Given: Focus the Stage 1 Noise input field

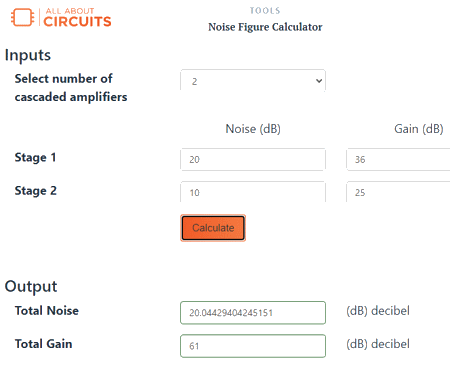Looking at the screenshot, I should click(253, 159).
